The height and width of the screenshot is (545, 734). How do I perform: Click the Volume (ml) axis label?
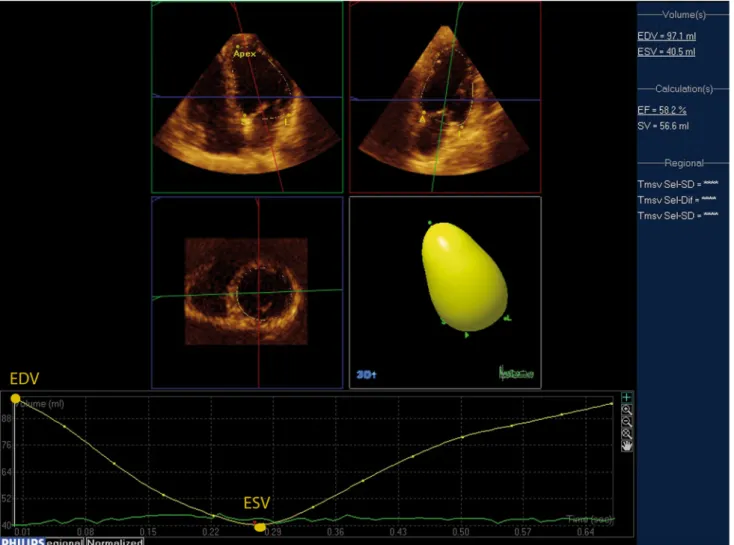(39, 404)
